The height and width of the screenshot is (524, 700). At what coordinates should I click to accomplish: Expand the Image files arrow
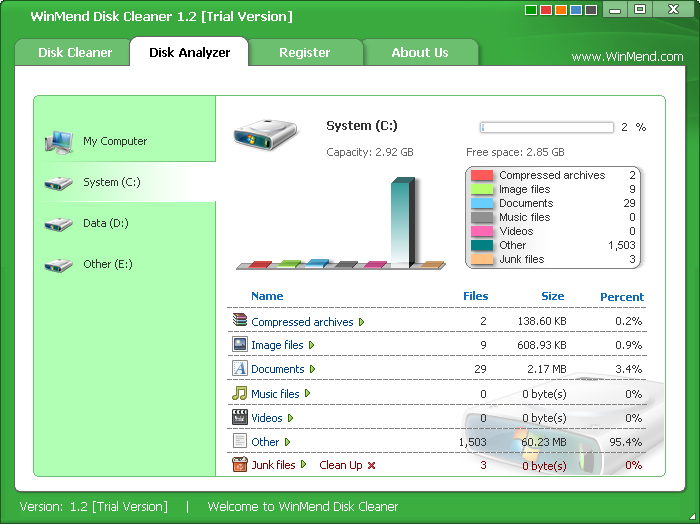[312, 345]
